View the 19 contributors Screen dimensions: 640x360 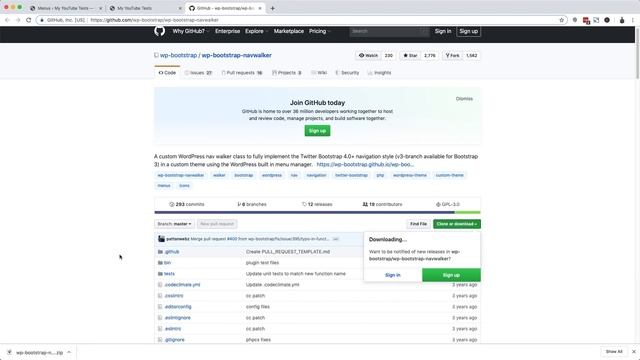382,204
